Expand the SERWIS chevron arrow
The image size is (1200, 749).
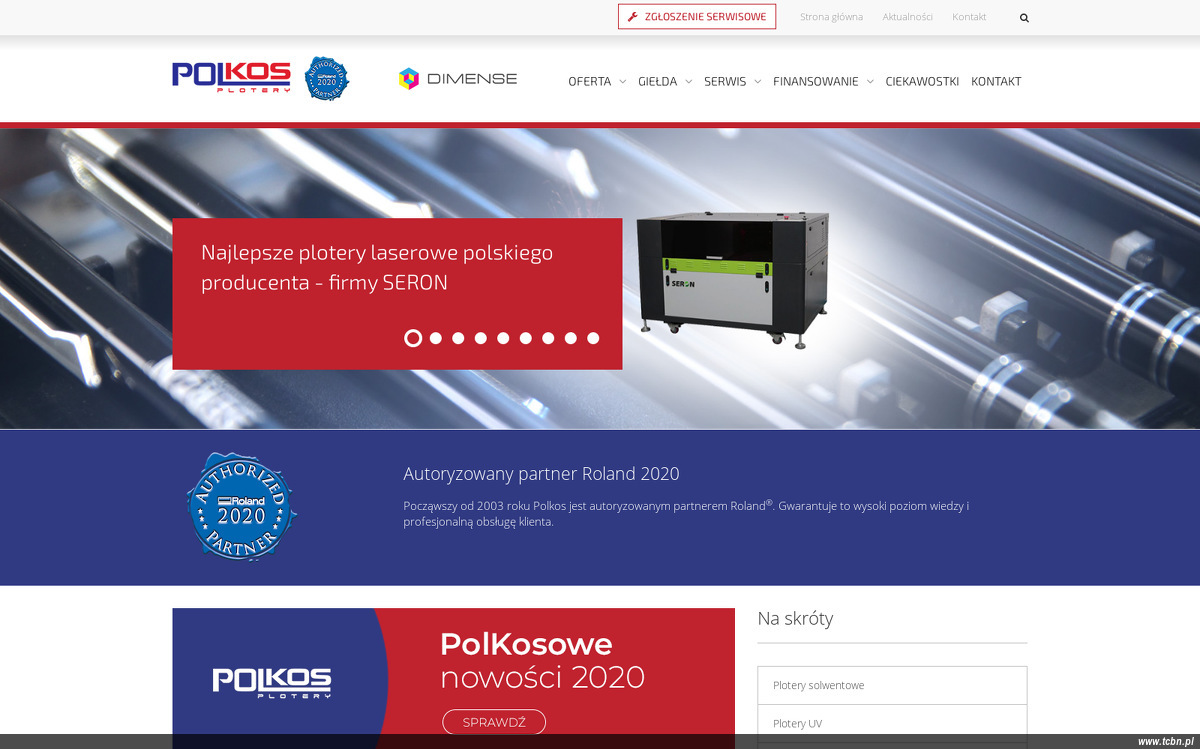[x=757, y=82]
